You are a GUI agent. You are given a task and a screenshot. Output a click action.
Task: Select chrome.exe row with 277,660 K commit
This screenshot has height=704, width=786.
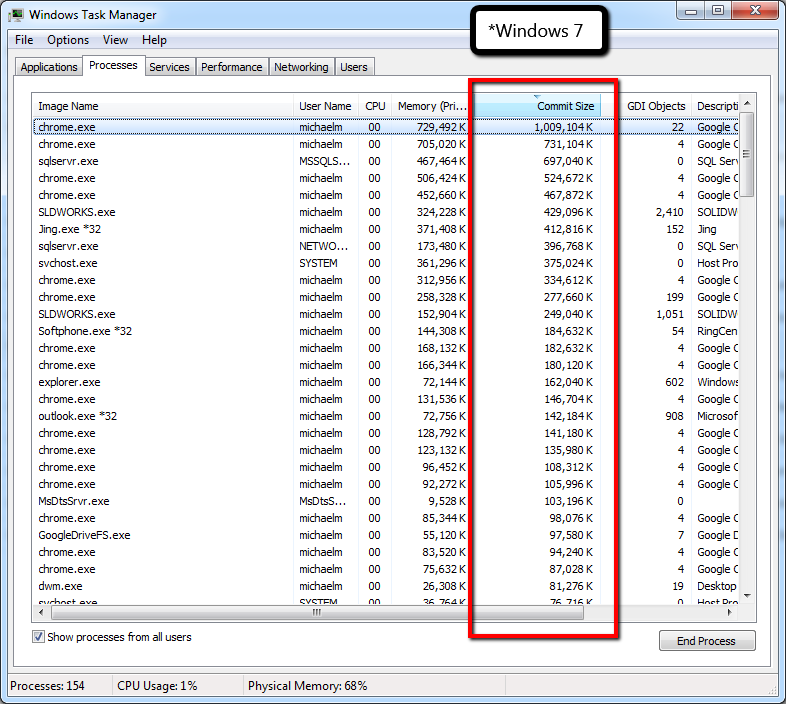(386, 297)
